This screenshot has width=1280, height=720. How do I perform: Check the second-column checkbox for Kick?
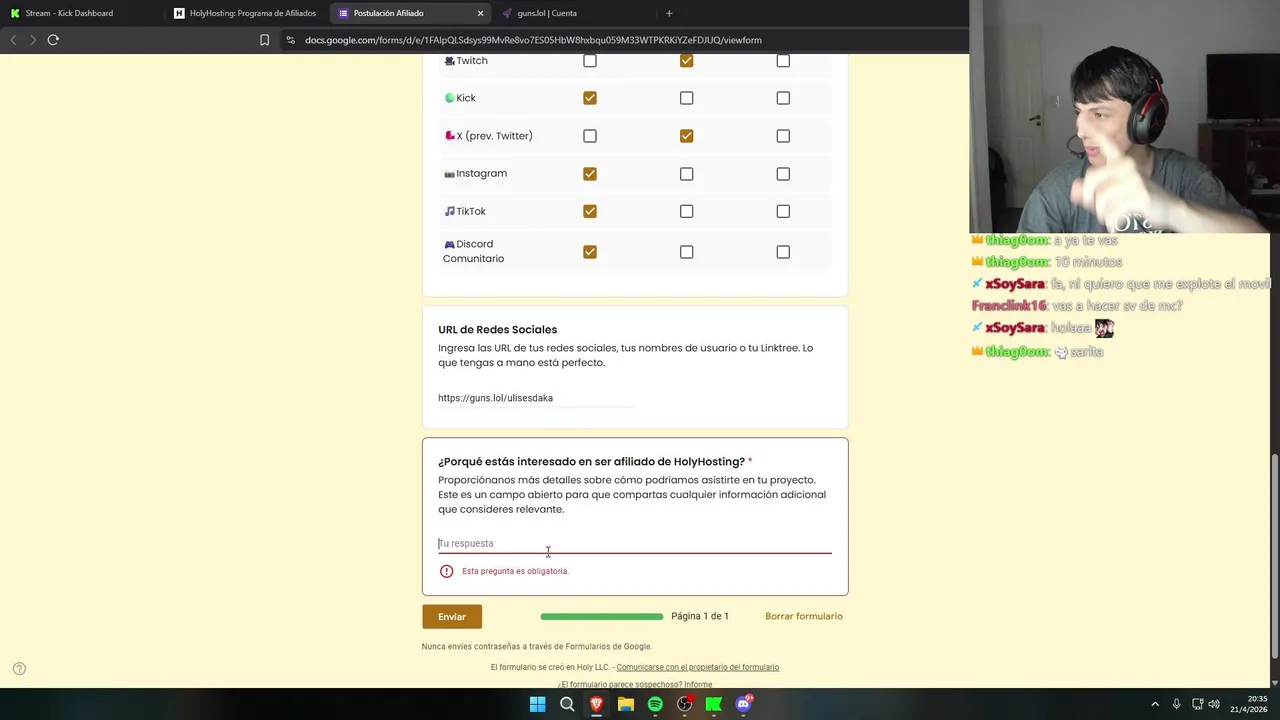click(686, 98)
